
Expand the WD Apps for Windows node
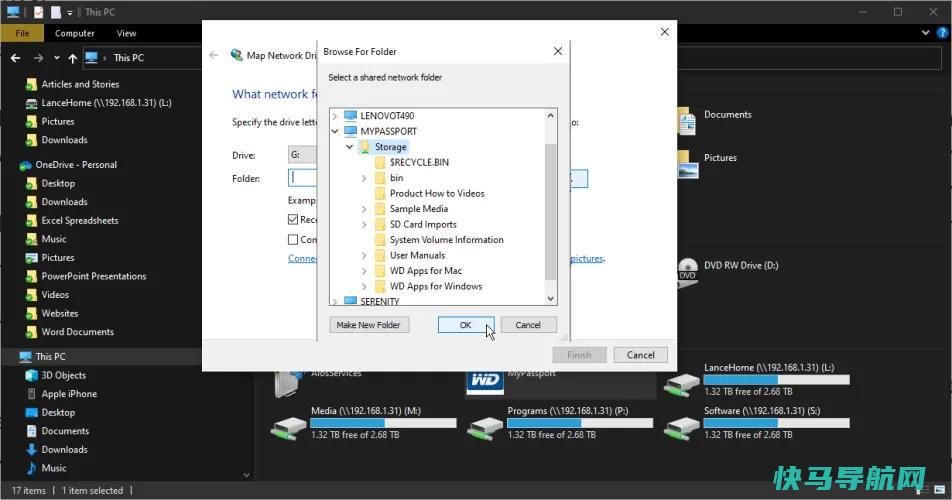364,286
